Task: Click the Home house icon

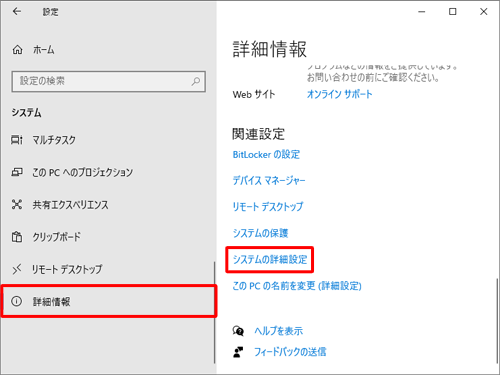Action: (x=17, y=50)
